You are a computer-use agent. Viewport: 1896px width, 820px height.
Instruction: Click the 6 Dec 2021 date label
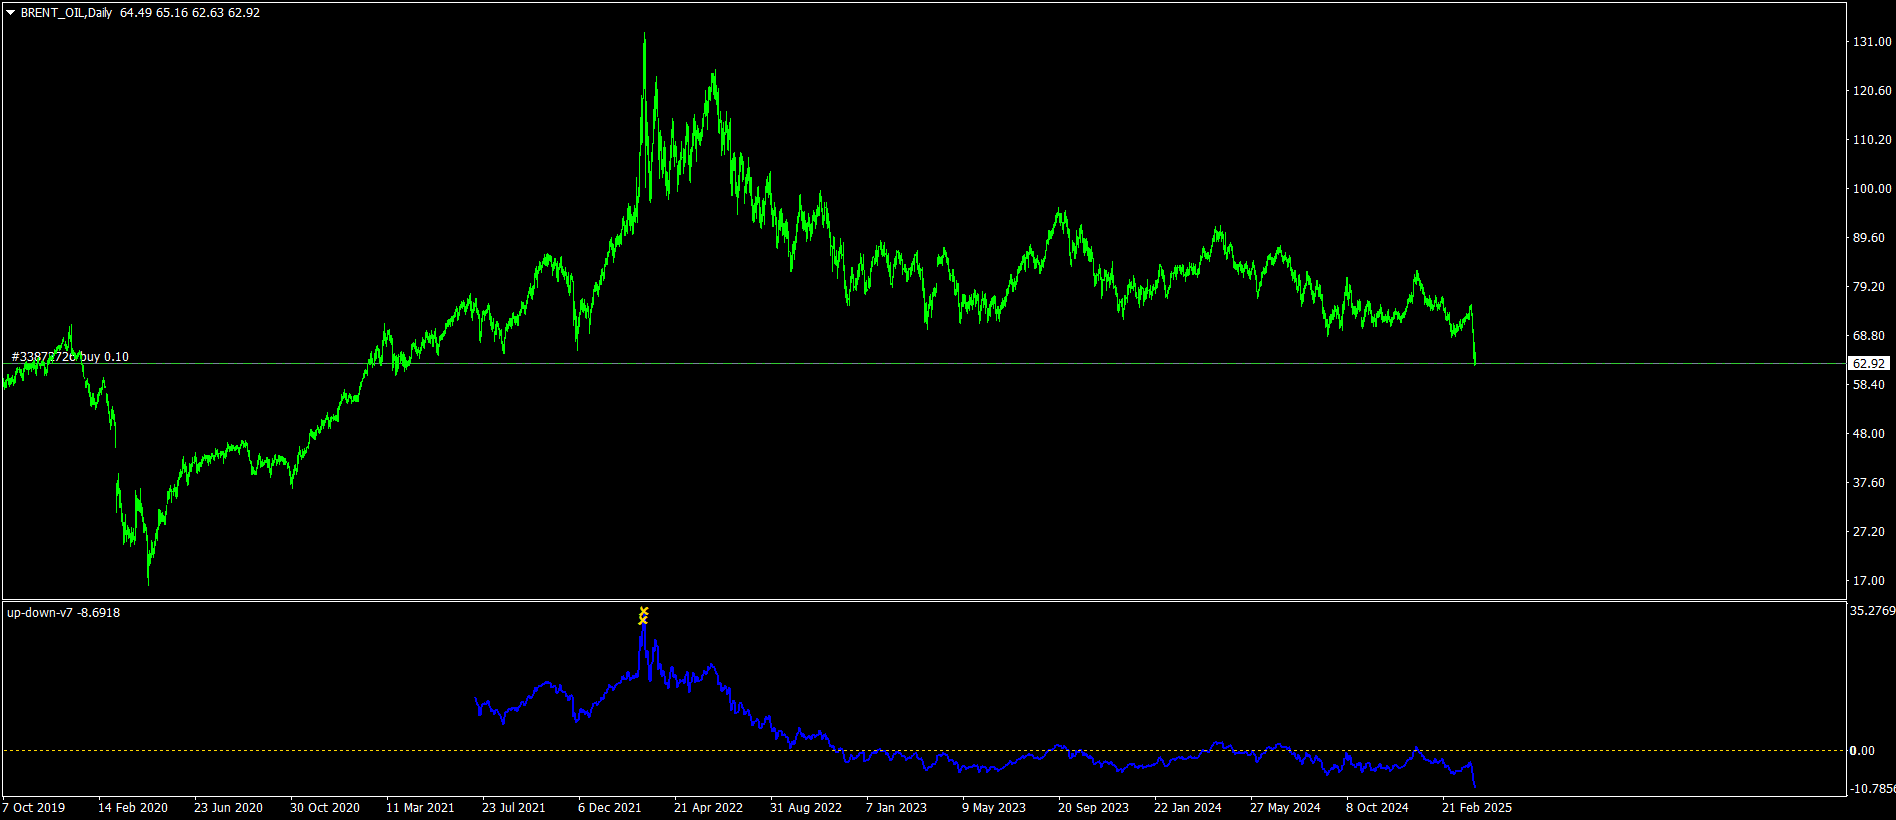[610, 808]
